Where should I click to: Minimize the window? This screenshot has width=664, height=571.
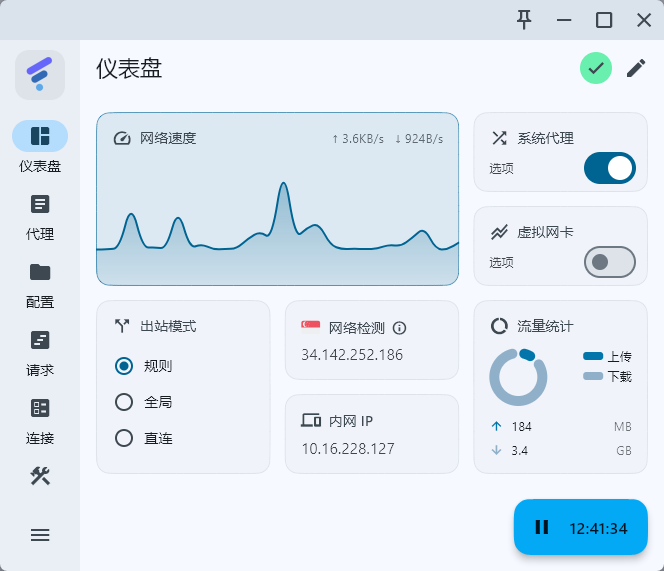[564, 20]
